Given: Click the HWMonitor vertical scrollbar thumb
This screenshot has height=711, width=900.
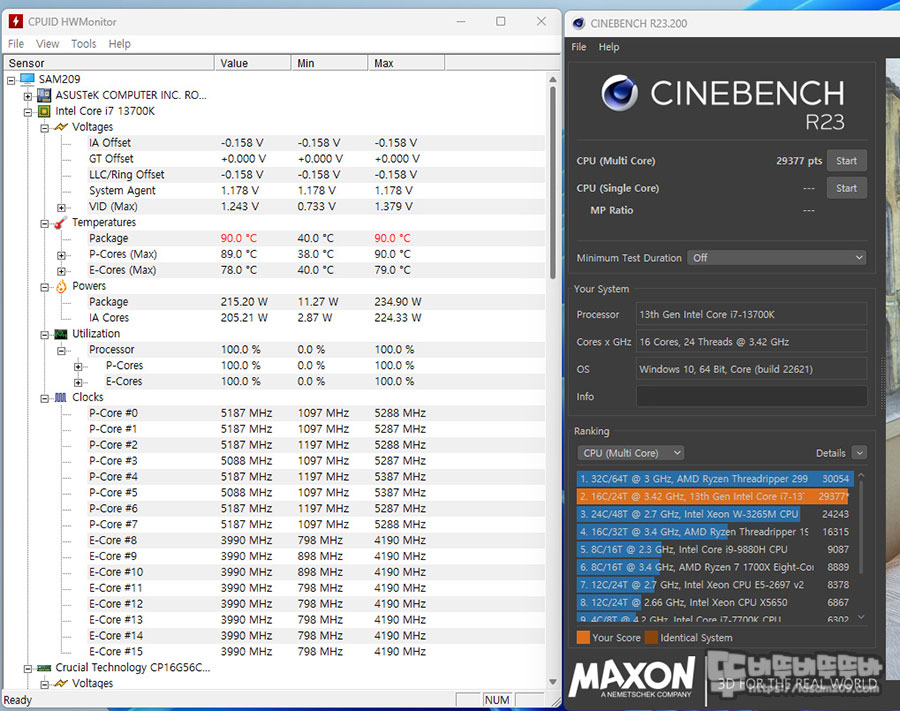Looking at the screenshot, I should tap(553, 182).
